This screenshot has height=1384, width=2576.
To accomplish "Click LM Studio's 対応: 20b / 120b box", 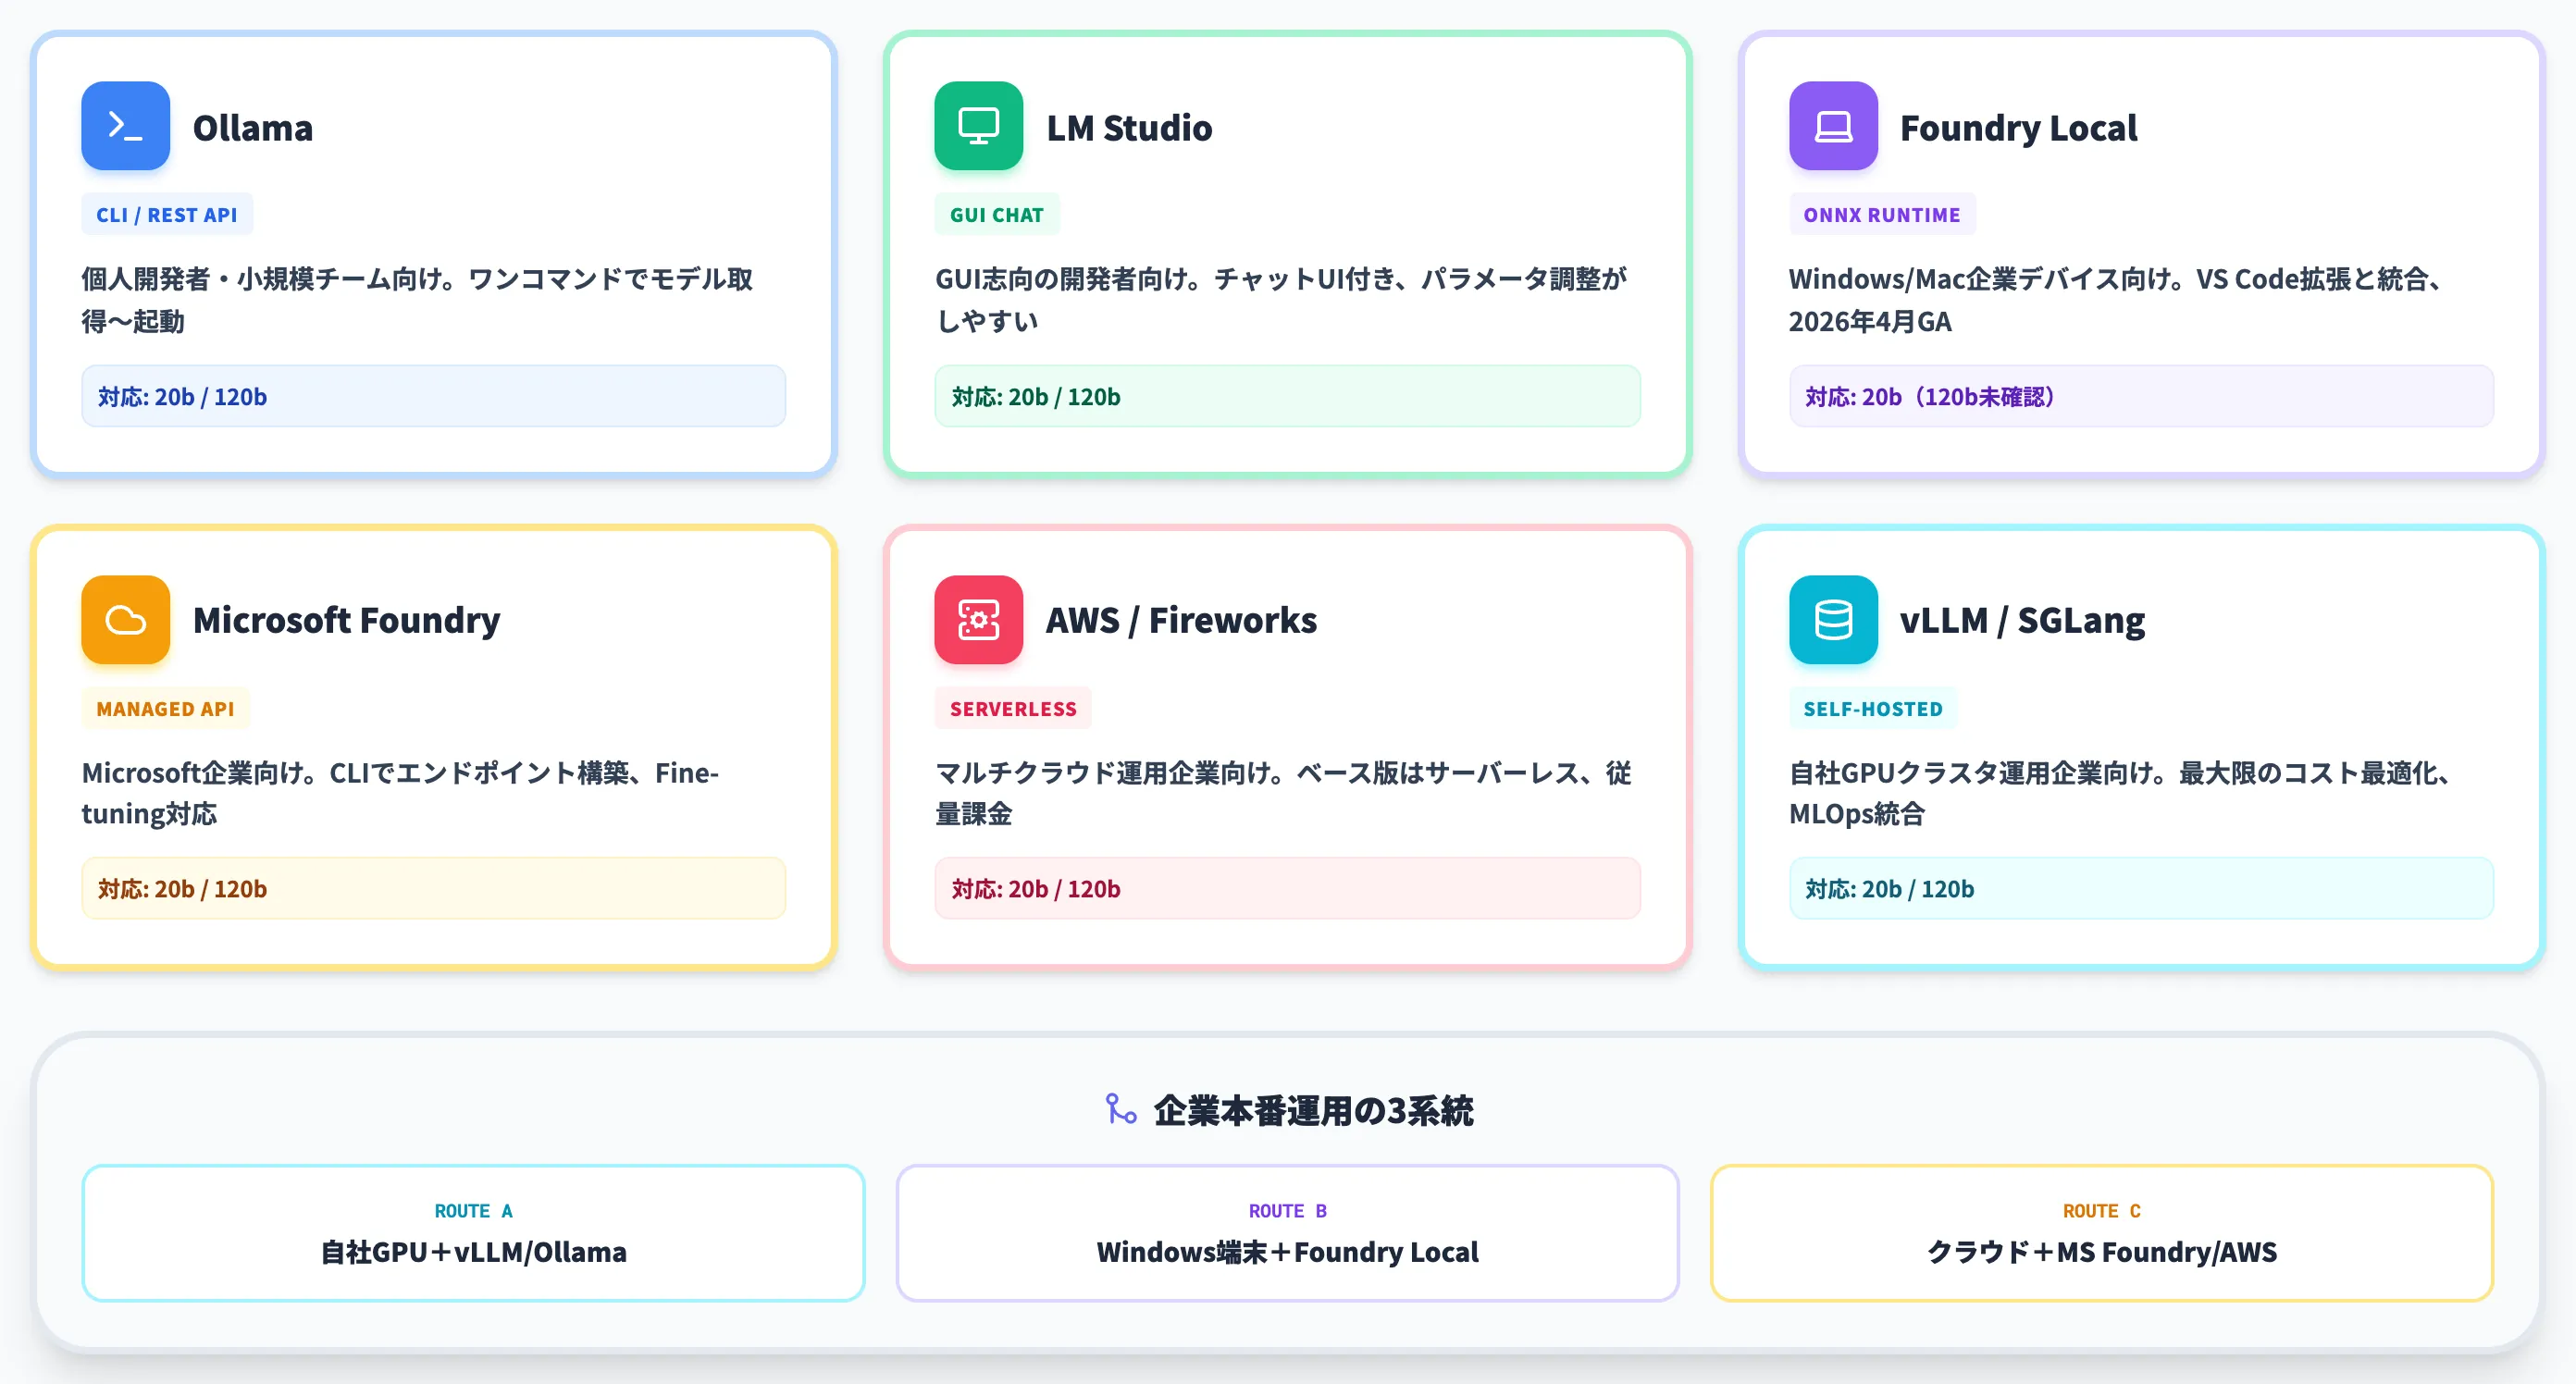I will [1287, 396].
